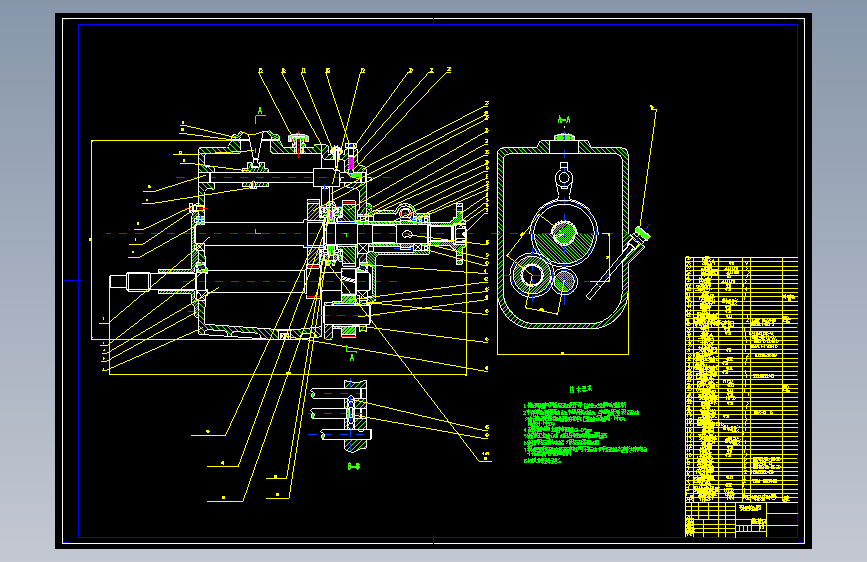Click the B-B detail view label
The width and height of the screenshot is (867, 562).
[354, 466]
